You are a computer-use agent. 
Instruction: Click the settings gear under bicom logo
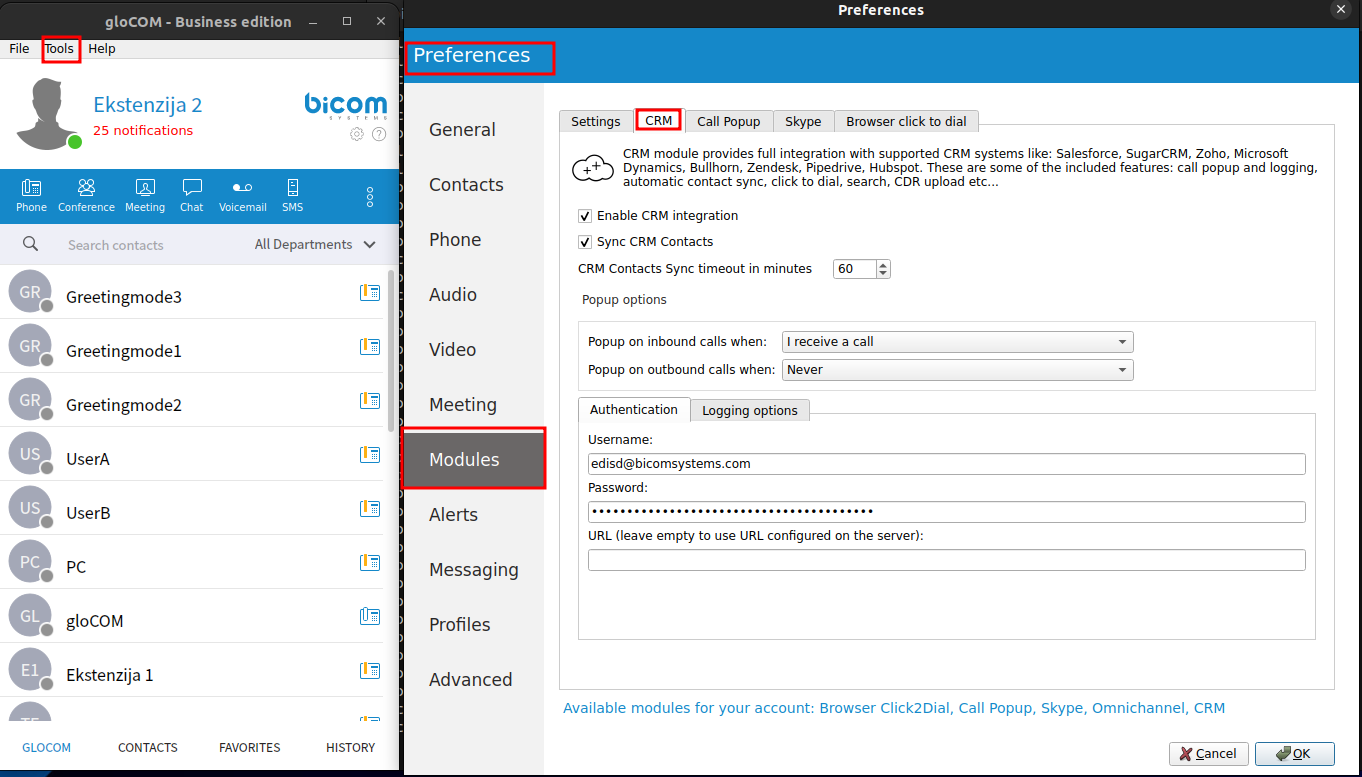pos(357,134)
